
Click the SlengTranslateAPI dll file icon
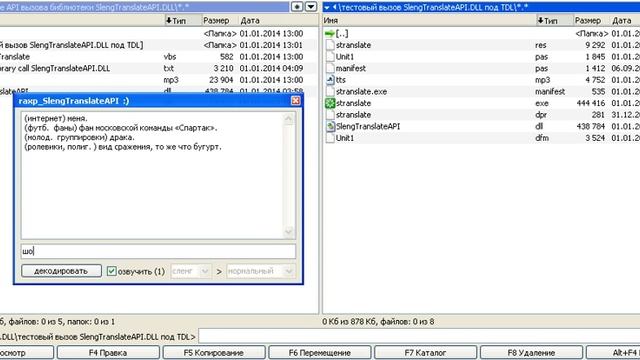pyautogui.click(x=330, y=127)
